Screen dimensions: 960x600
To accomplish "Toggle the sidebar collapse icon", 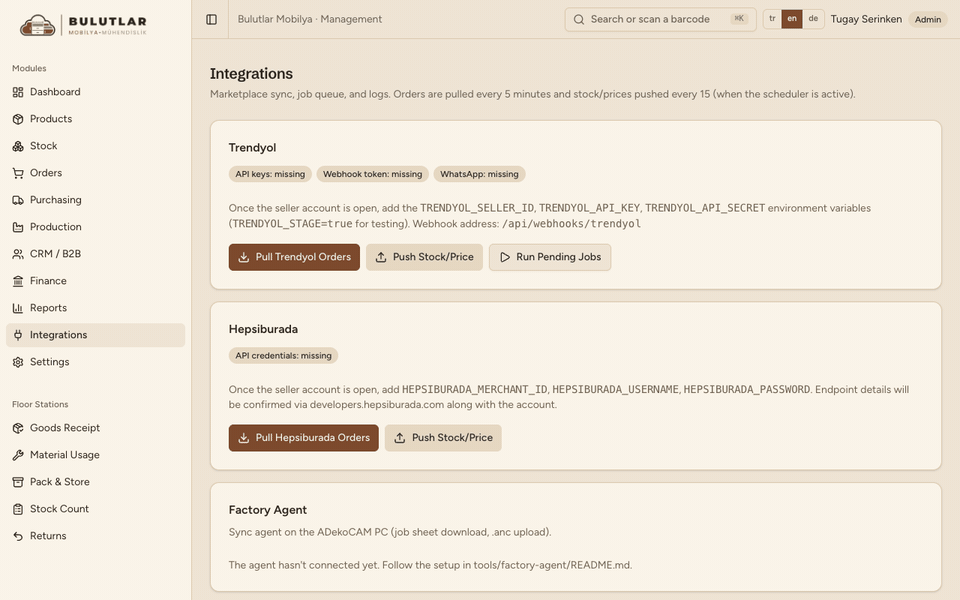I will 211,20.
